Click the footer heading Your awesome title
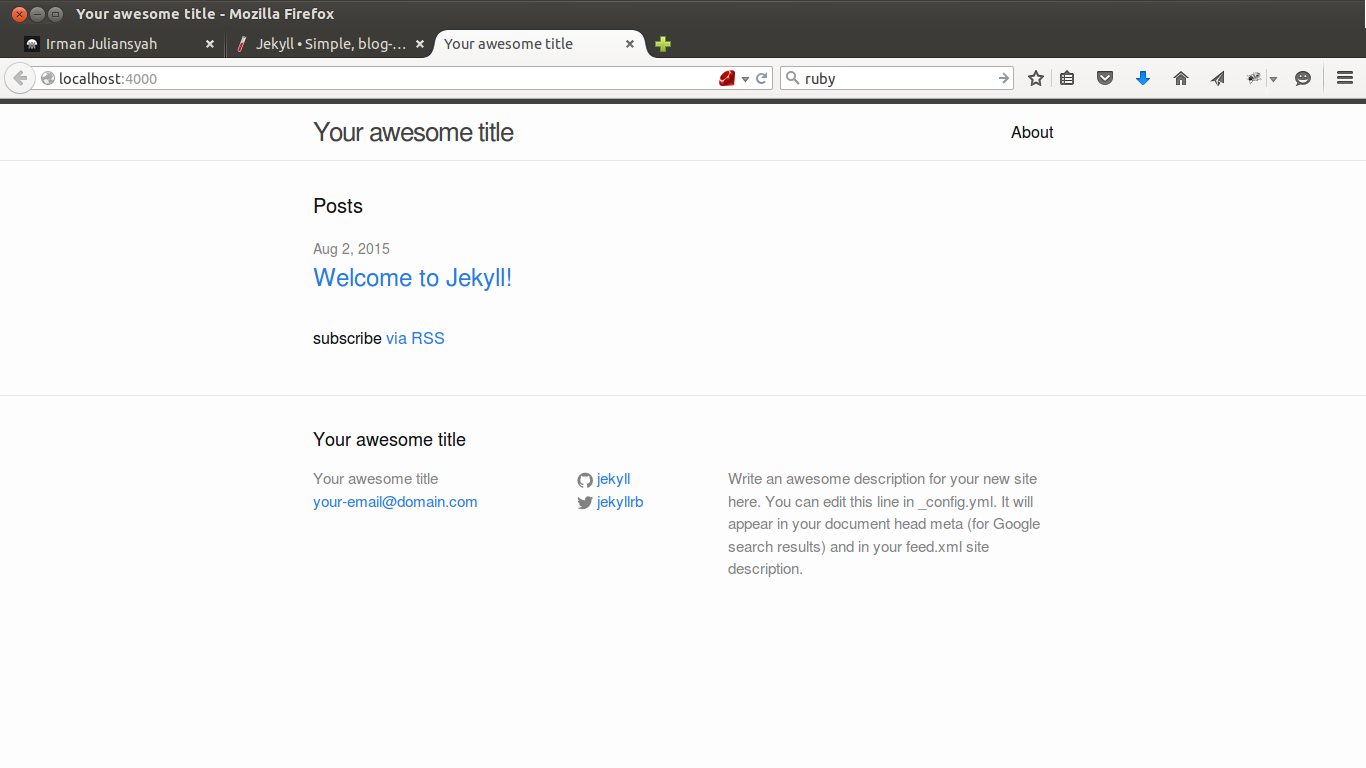Viewport: 1366px width, 768px height. click(389, 439)
